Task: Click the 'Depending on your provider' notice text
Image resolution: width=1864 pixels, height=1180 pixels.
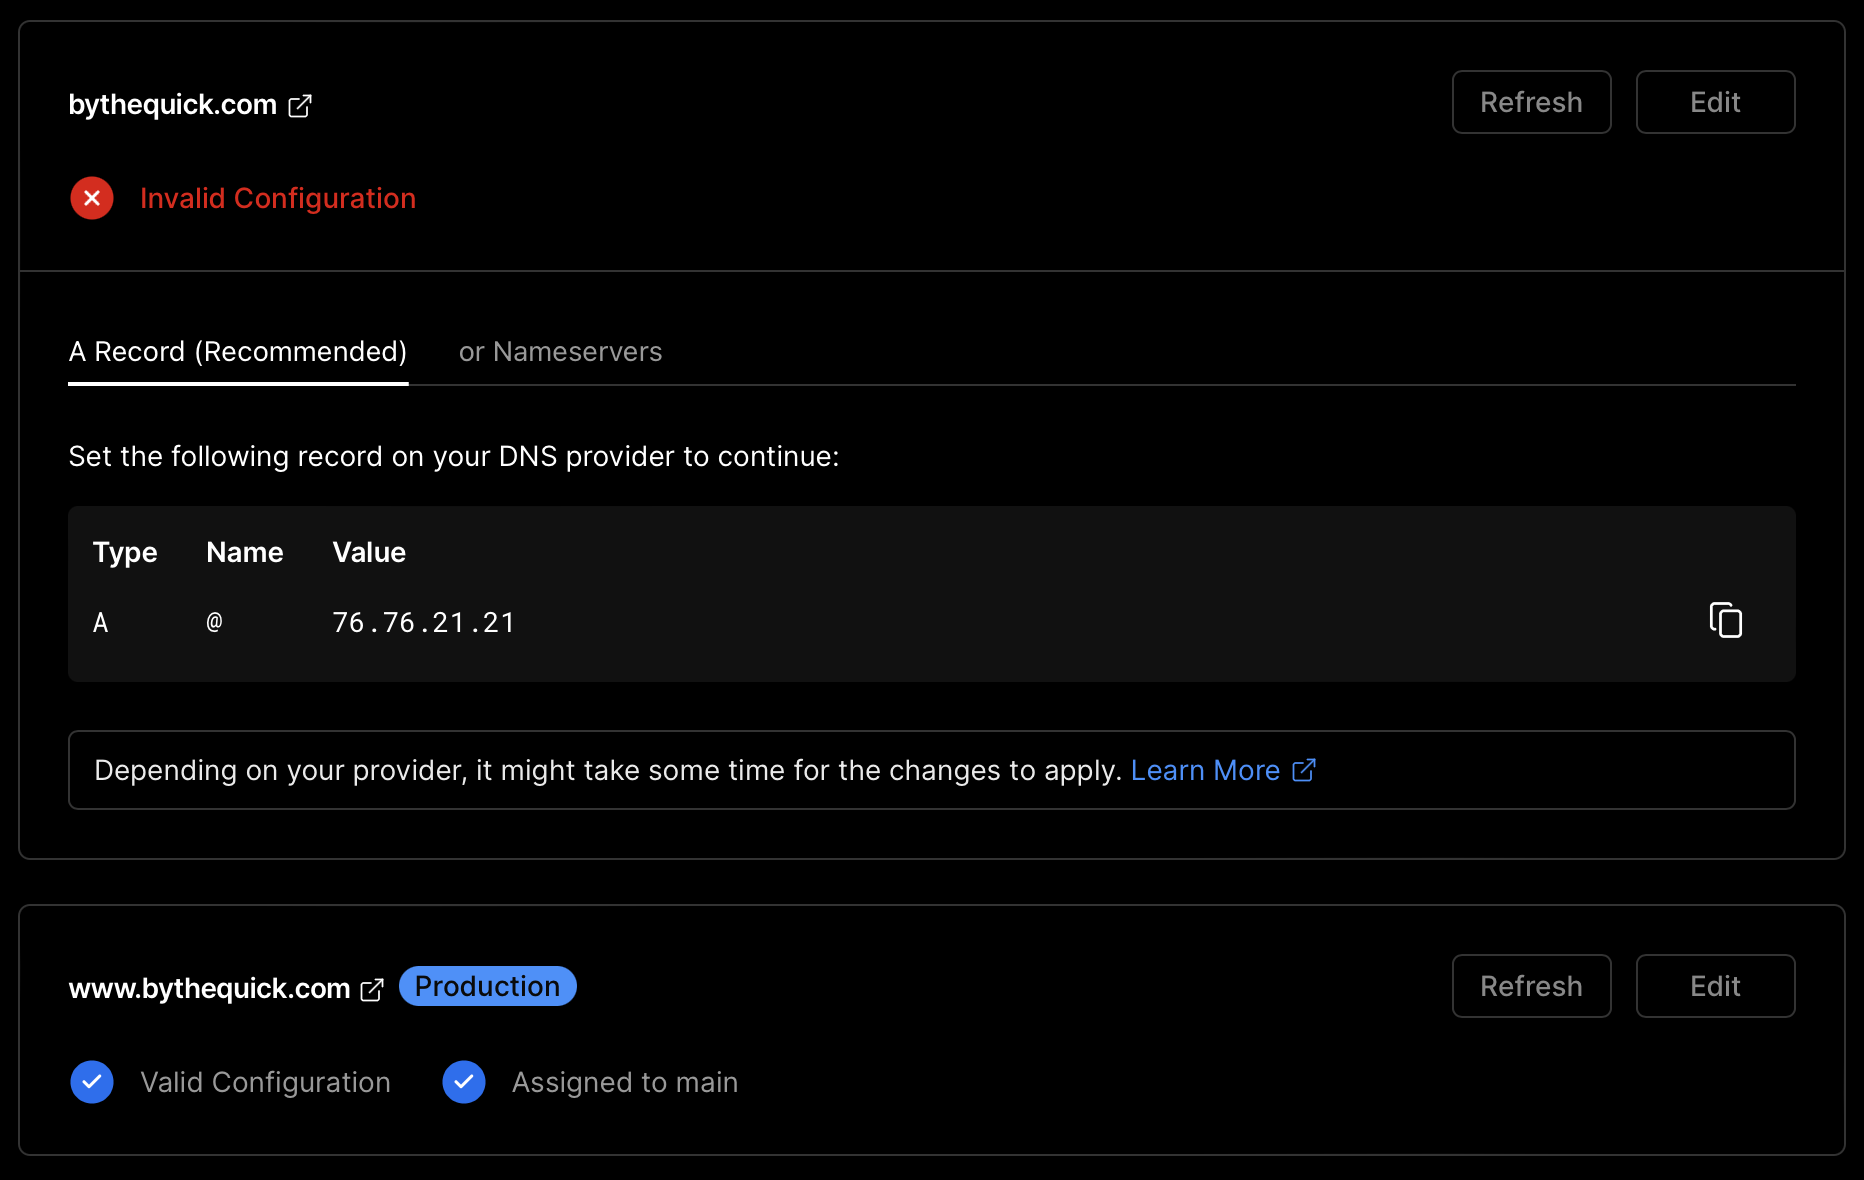Action: click(x=608, y=770)
